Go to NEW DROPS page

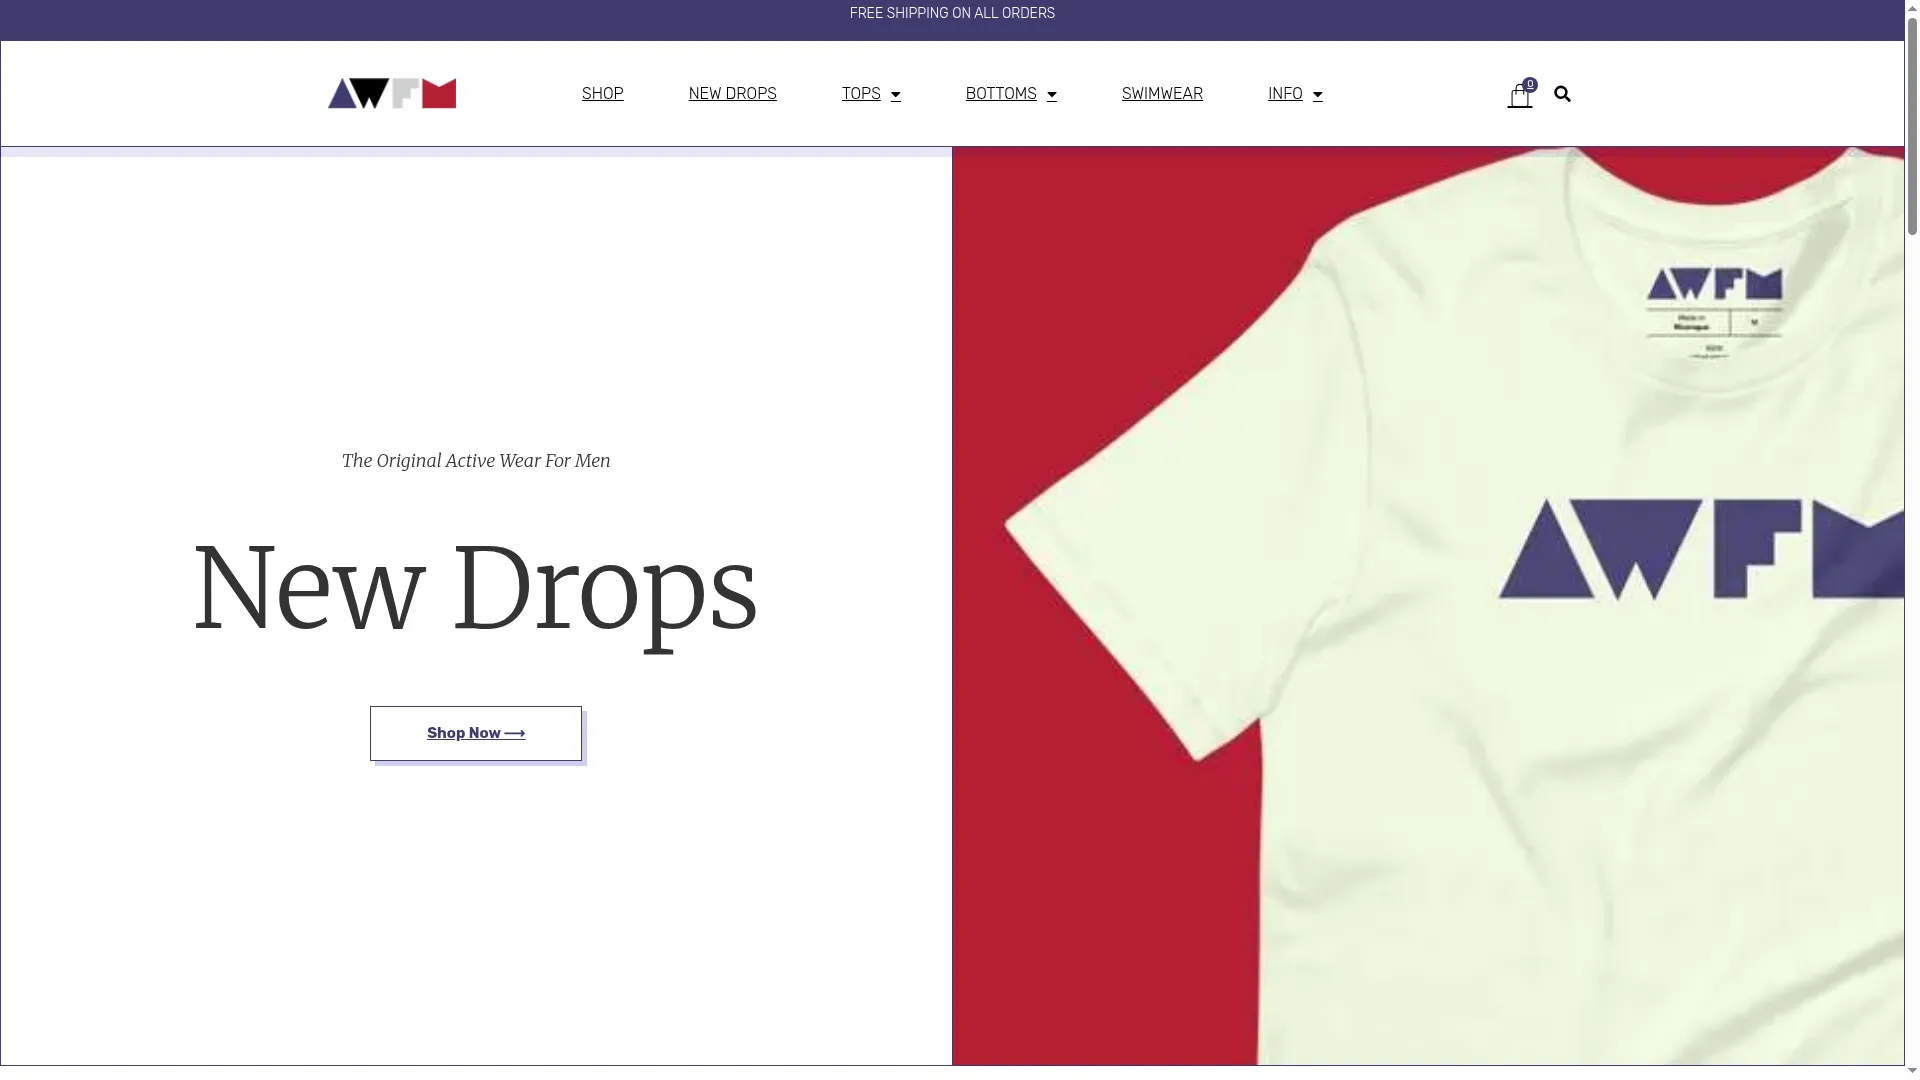tap(733, 94)
